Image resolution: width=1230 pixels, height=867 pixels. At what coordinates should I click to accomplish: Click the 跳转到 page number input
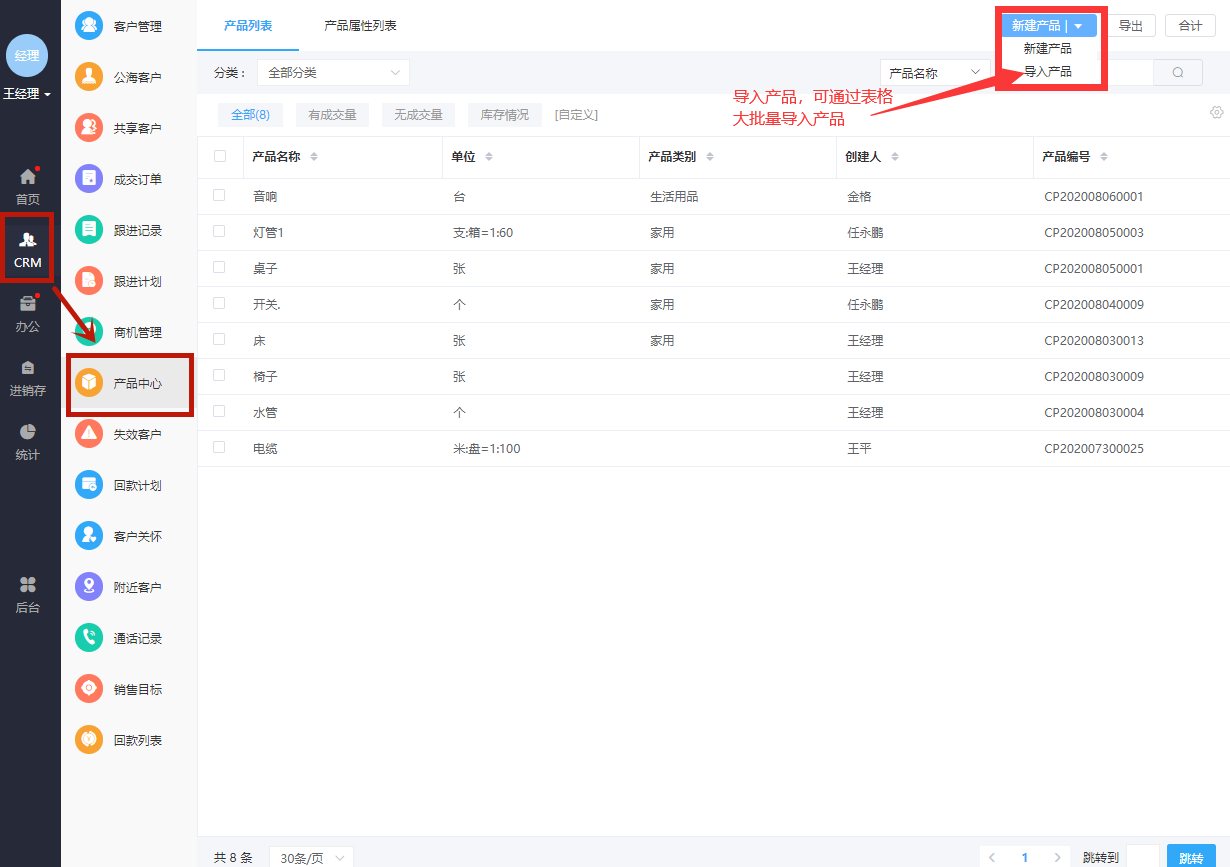pos(1143,857)
